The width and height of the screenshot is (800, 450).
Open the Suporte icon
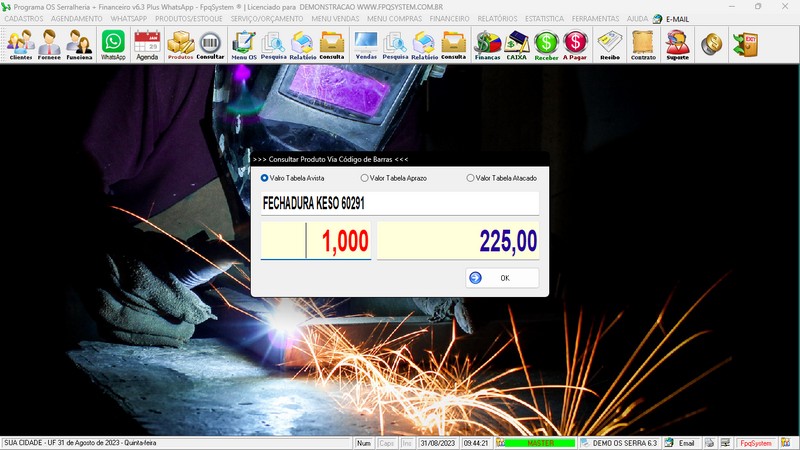pyautogui.click(x=677, y=45)
